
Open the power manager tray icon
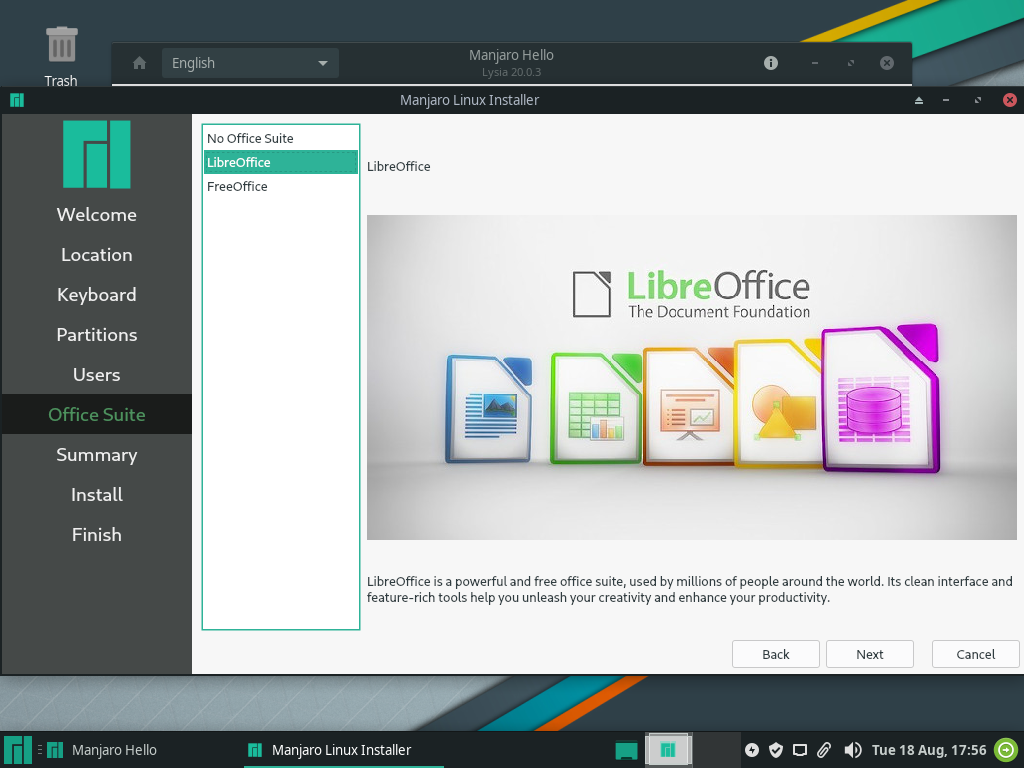click(x=752, y=750)
